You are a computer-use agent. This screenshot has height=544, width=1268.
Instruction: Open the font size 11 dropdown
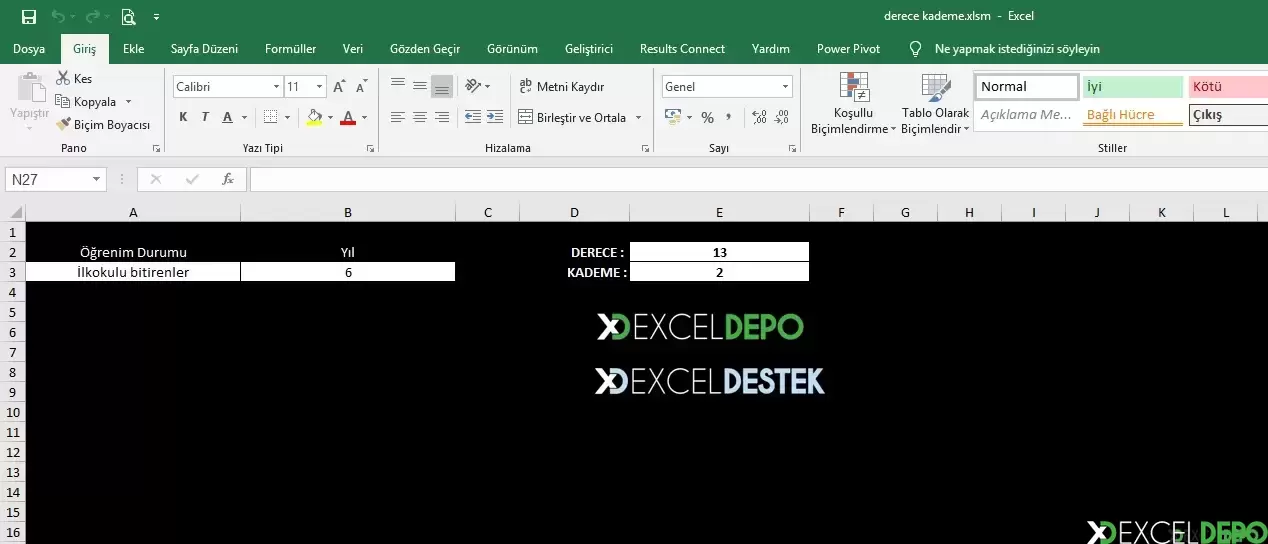[x=320, y=87]
